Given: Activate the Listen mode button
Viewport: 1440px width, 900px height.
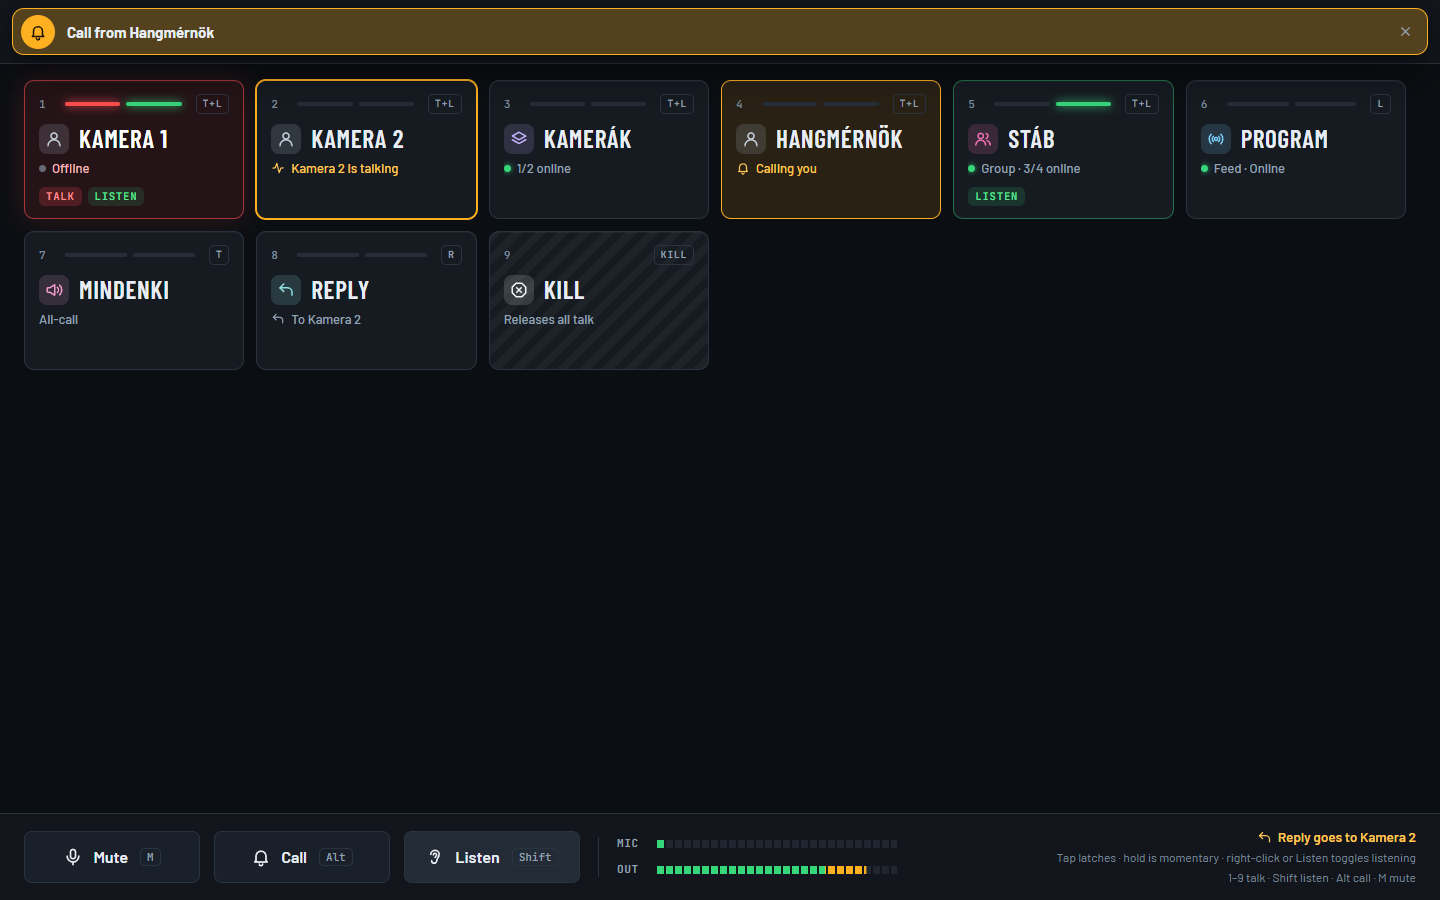Looking at the screenshot, I should (x=492, y=857).
